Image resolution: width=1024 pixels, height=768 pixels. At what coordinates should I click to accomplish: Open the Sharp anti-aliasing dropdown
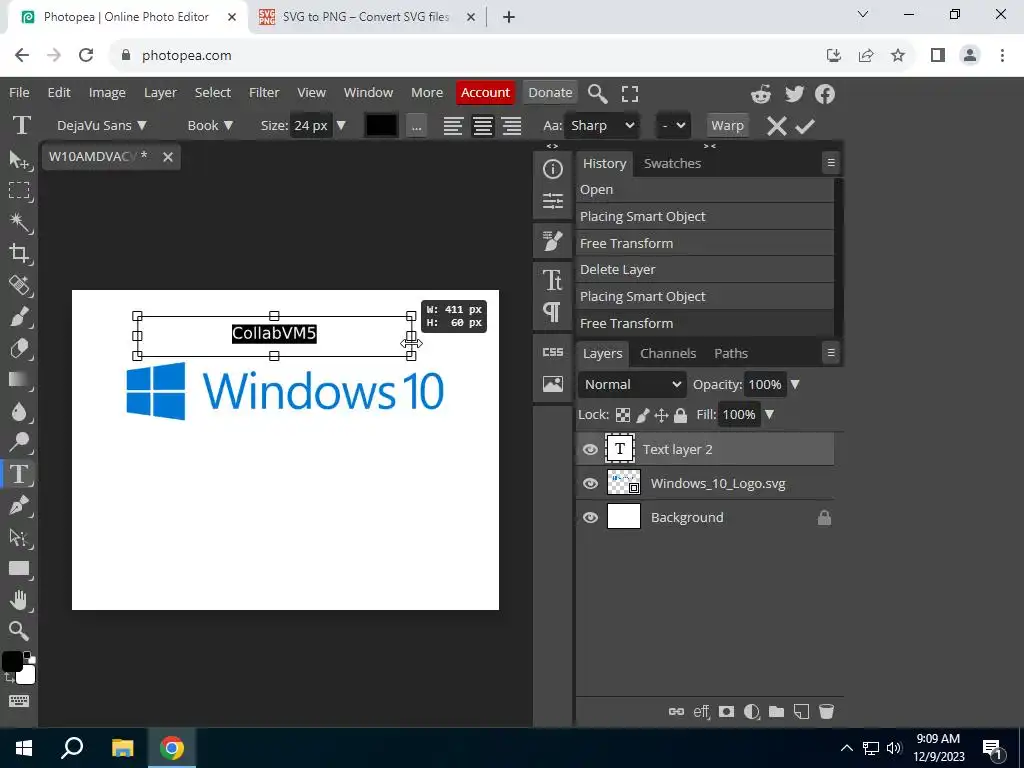[x=601, y=125]
